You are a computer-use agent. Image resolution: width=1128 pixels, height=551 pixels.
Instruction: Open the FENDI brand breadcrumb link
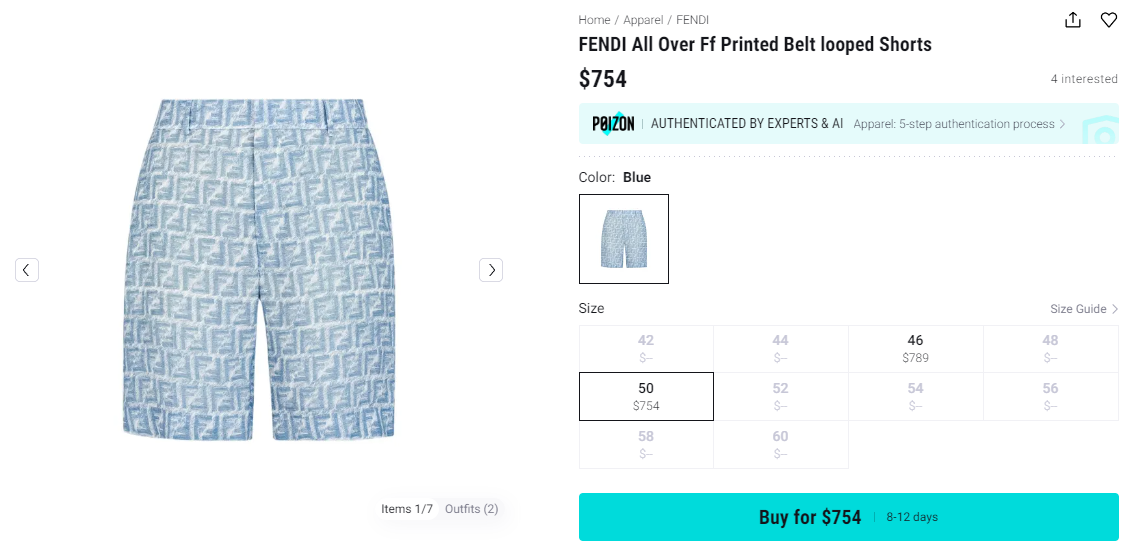(692, 20)
